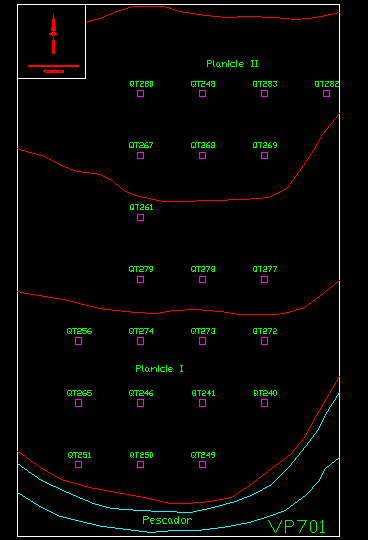This screenshot has width=368, height=540.
Task: Select the QT250 text label
Action: tap(141, 455)
